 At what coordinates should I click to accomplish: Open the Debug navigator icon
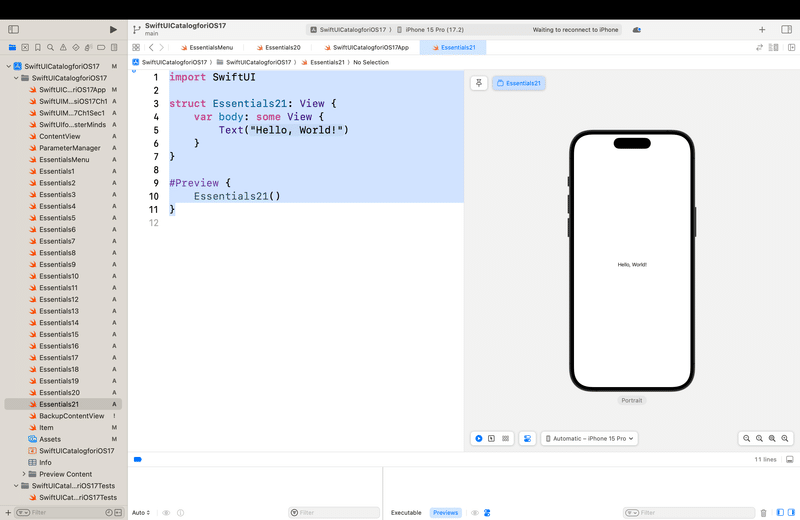pyautogui.click(x=88, y=47)
